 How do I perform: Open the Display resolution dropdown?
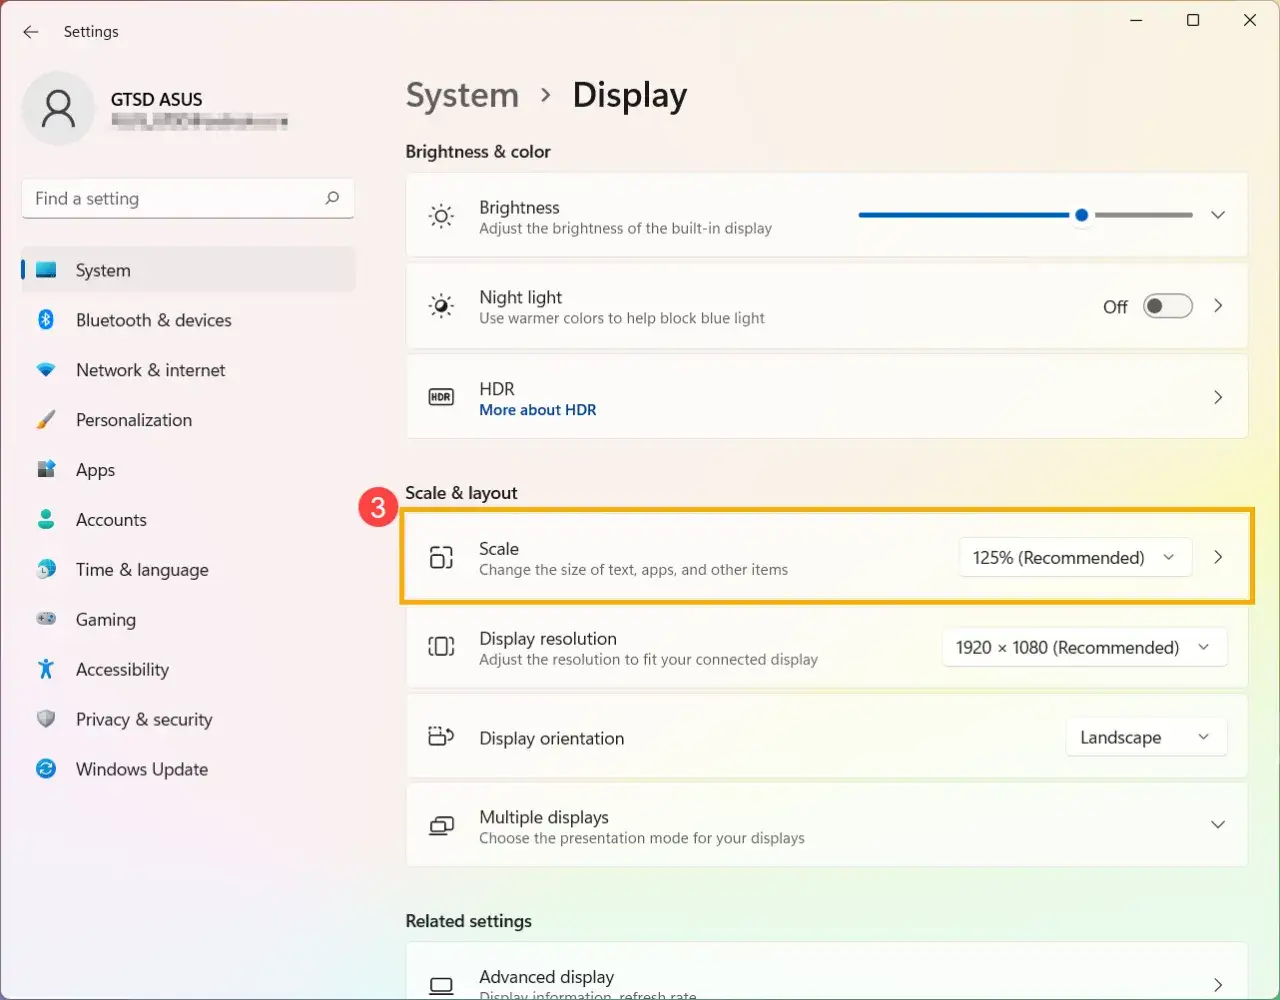1084,647
